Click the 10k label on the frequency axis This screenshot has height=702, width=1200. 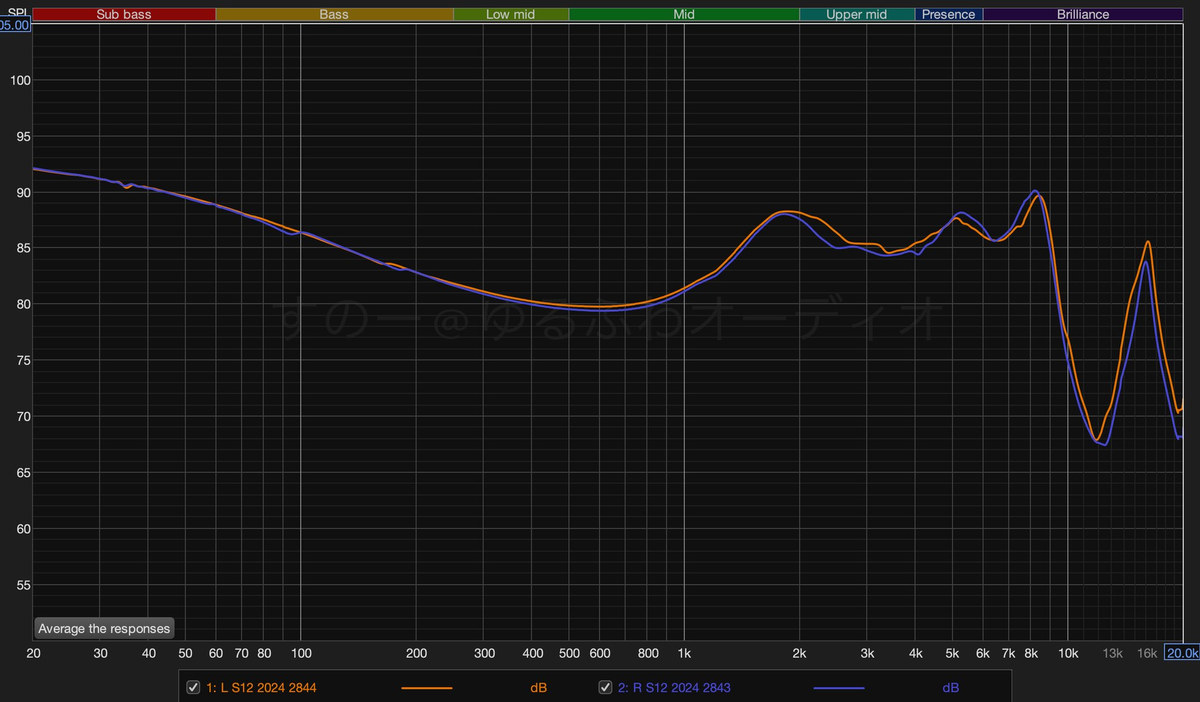coord(1068,653)
